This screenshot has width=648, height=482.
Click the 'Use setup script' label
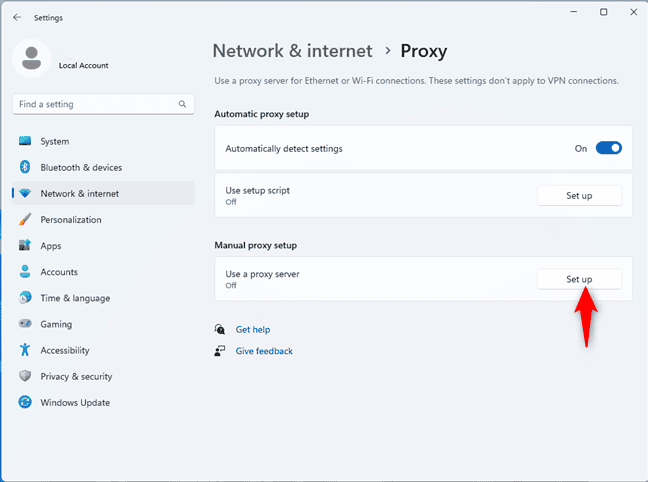[257, 191]
